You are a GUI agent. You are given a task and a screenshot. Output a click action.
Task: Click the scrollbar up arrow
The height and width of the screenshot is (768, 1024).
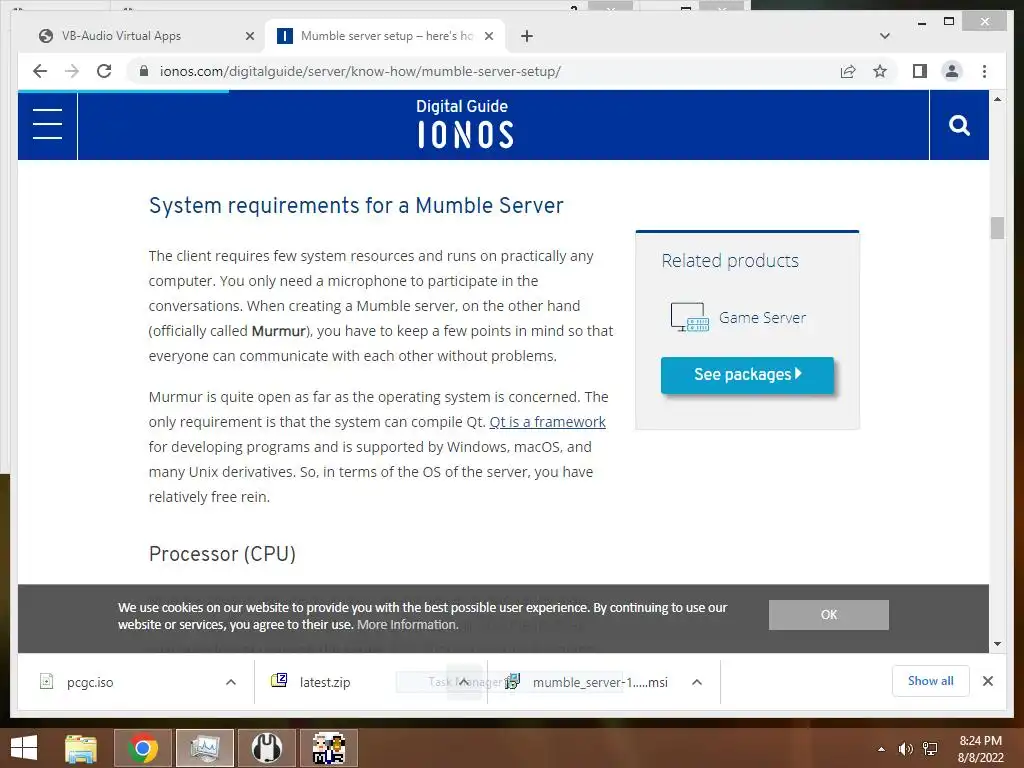coord(997,99)
